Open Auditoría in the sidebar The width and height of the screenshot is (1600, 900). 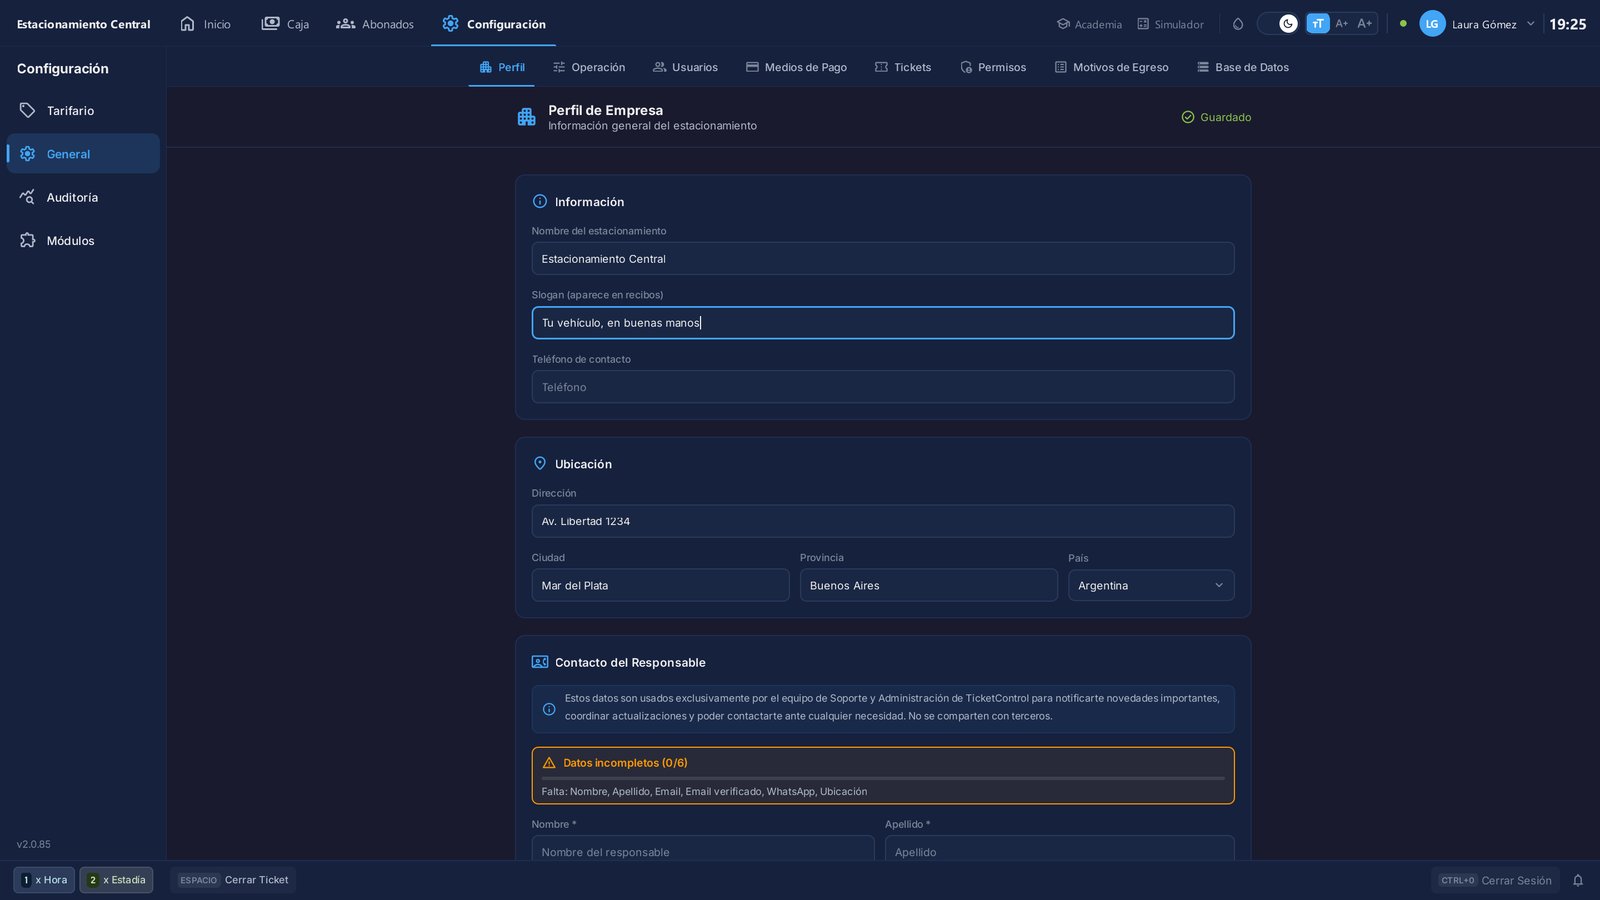(83, 198)
